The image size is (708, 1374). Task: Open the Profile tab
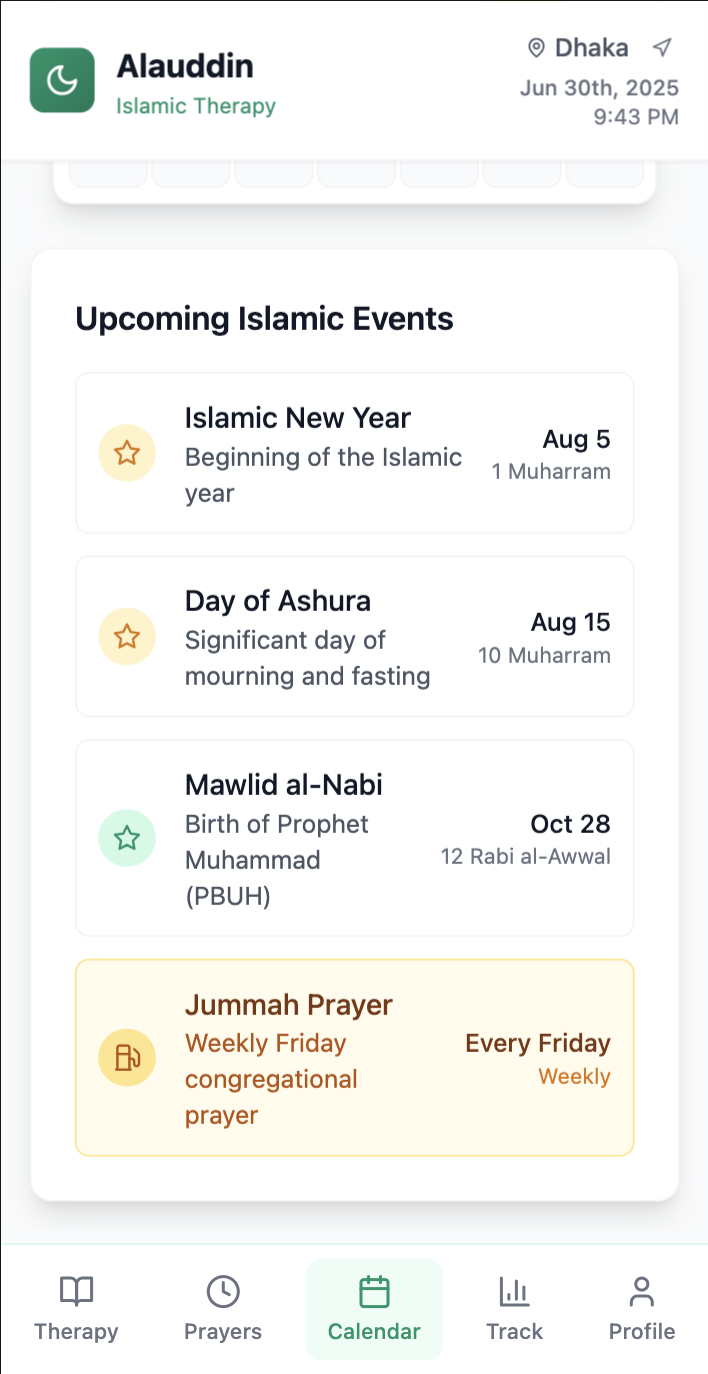pyautogui.click(x=642, y=1309)
